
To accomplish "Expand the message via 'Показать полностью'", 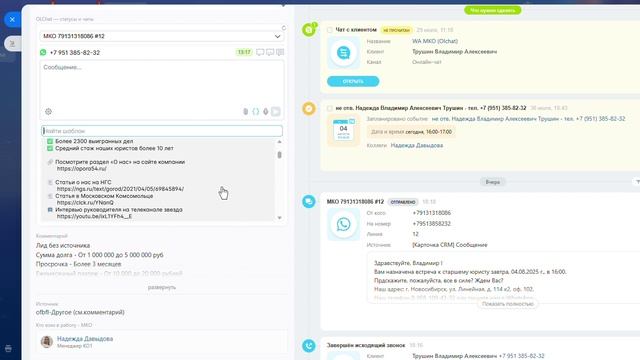I will pos(507,304).
